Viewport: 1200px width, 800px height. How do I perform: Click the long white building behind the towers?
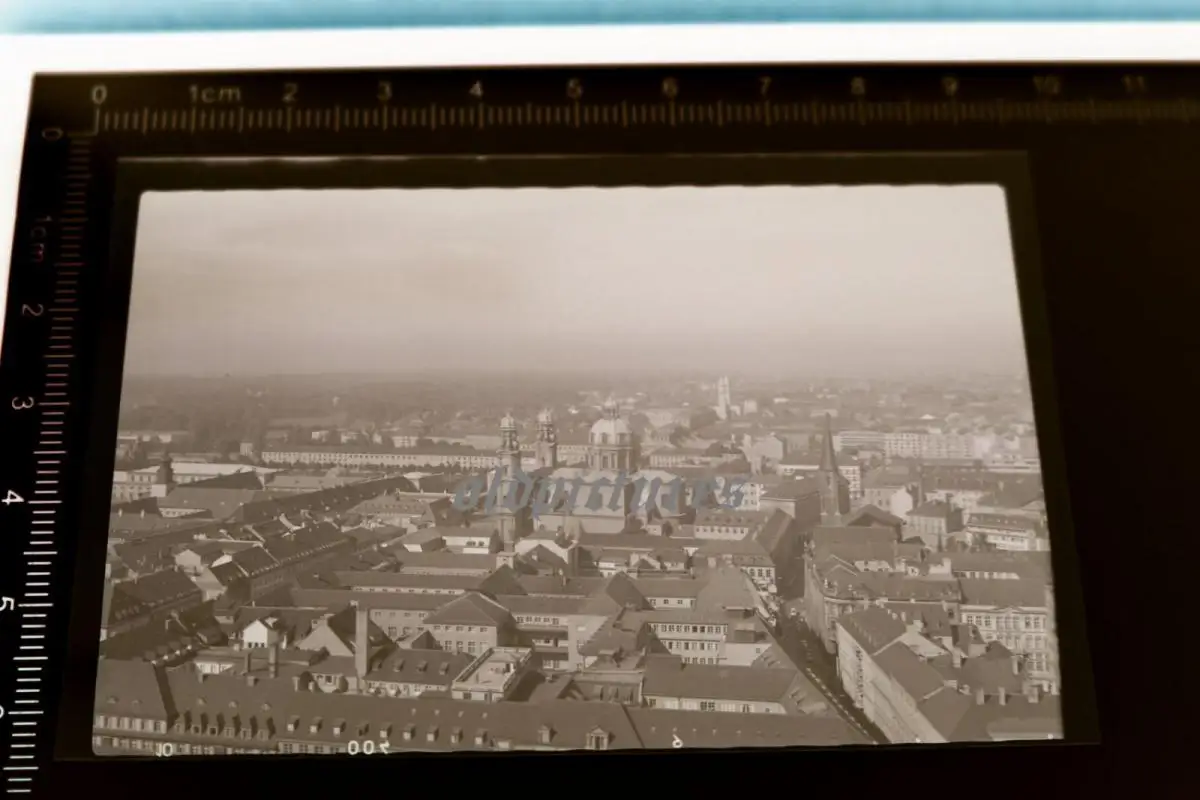[380, 457]
